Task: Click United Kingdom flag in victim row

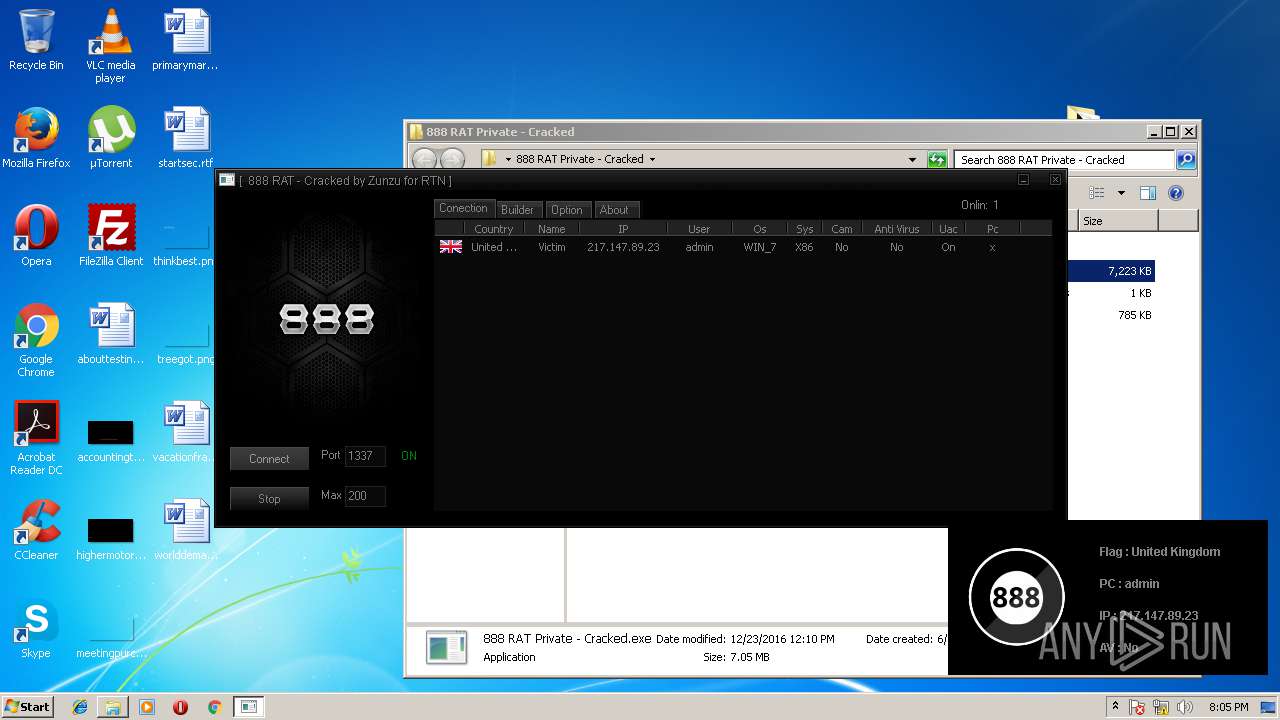Action: 451,247
